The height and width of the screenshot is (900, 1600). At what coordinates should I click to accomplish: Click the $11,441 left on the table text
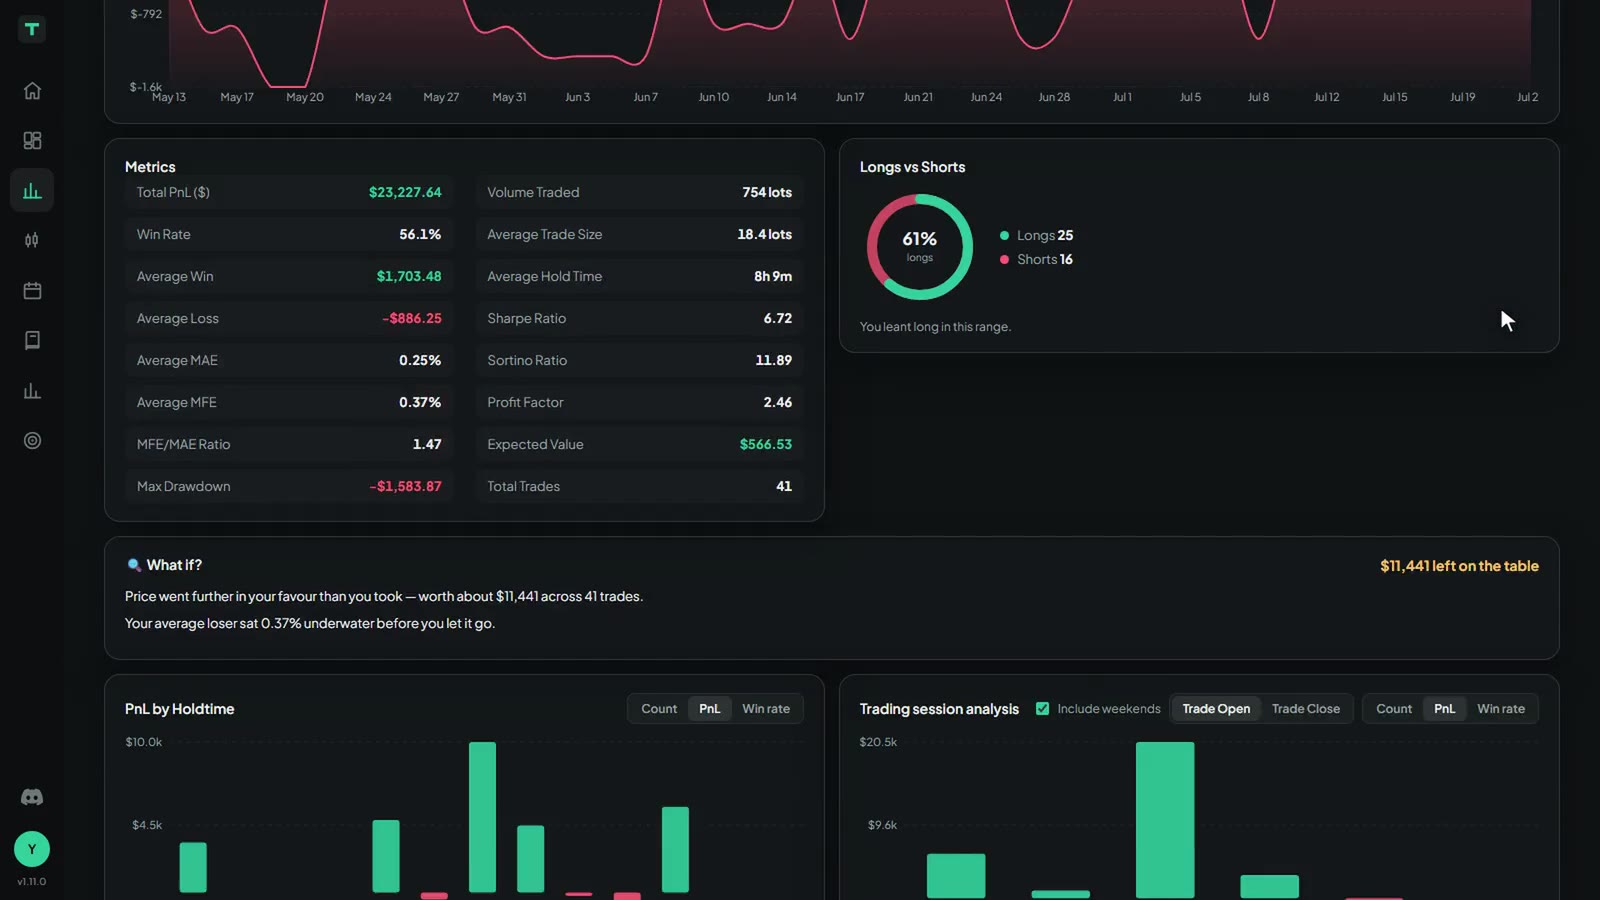click(x=1459, y=566)
